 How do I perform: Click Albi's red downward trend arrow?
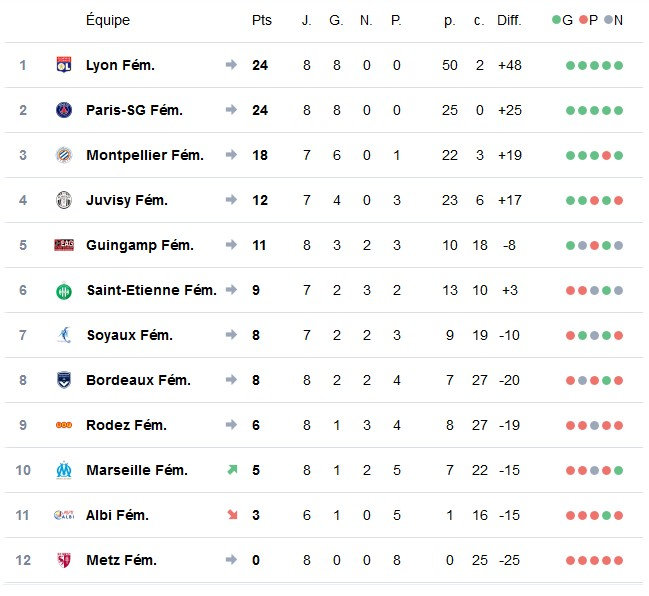[x=231, y=515]
